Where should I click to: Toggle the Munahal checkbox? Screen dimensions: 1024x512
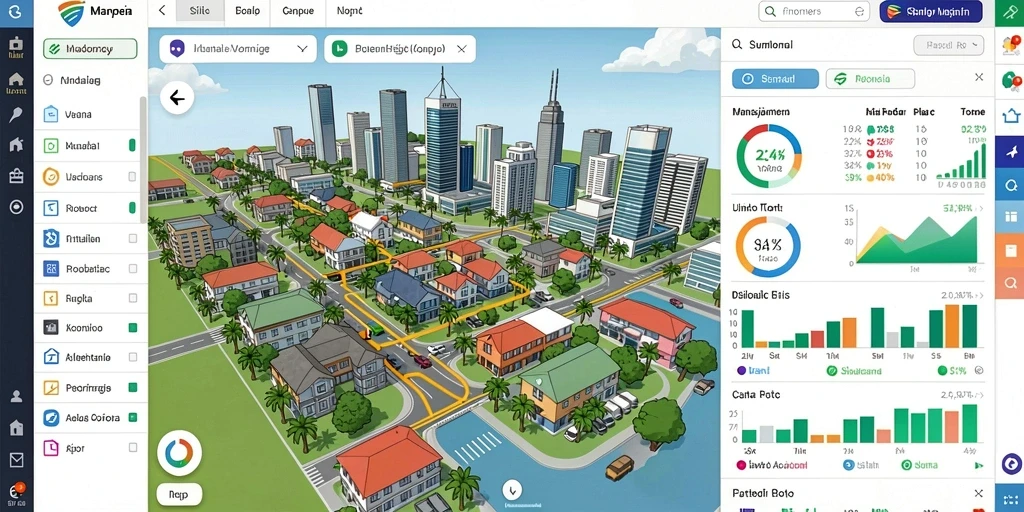click(x=133, y=145)
